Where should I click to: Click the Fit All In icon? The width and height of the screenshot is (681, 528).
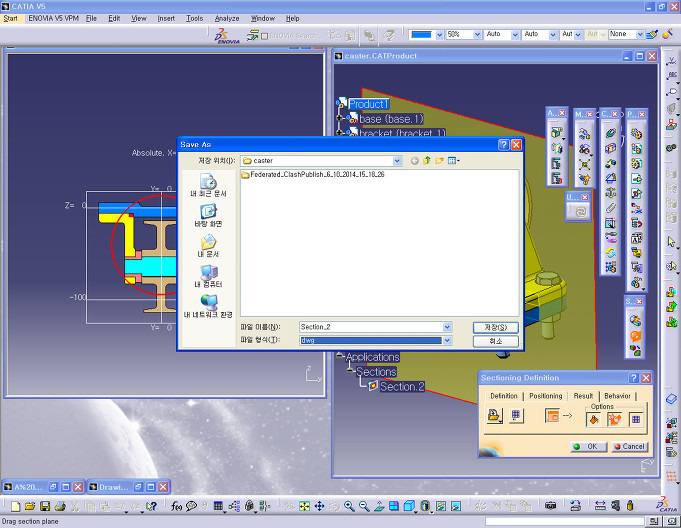304,506
